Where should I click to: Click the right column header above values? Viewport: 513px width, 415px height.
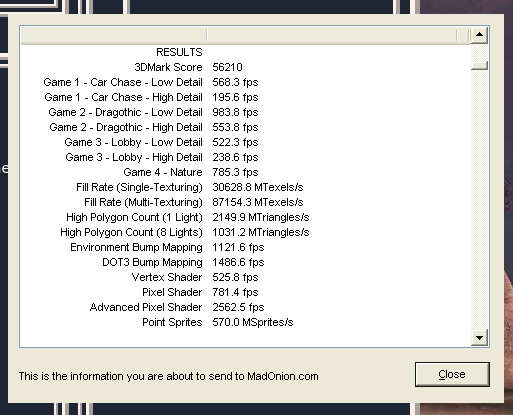(x=332, y=35)
